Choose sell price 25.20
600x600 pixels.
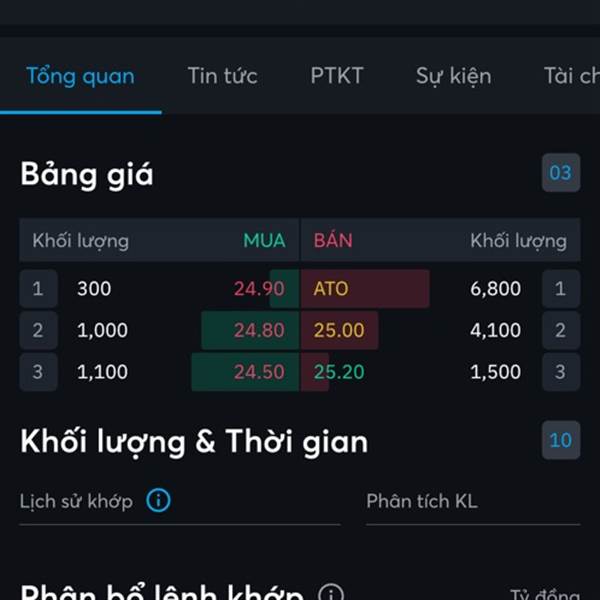339,372
